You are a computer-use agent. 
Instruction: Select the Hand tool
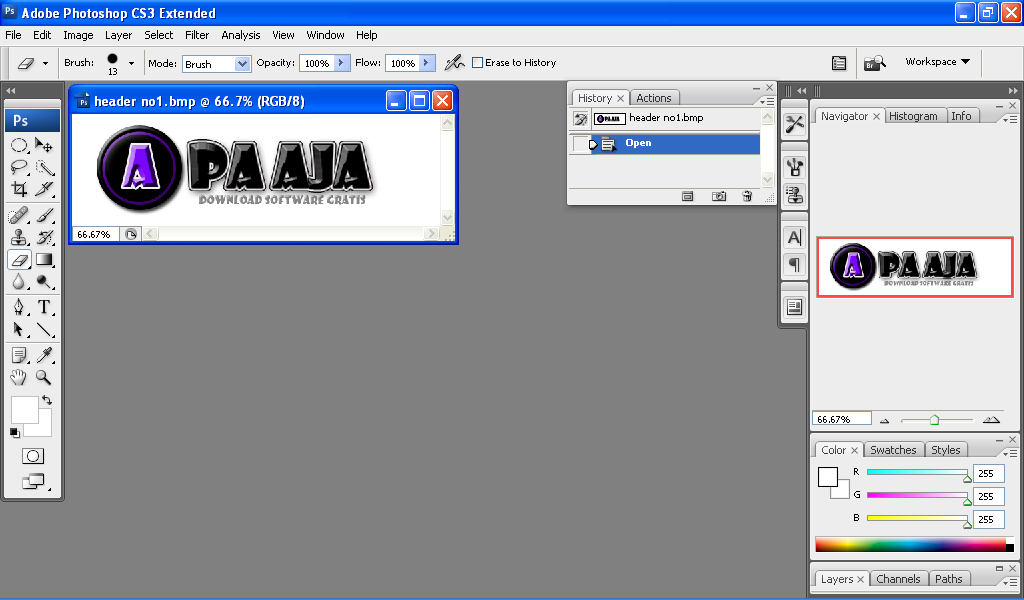[19, 377]
